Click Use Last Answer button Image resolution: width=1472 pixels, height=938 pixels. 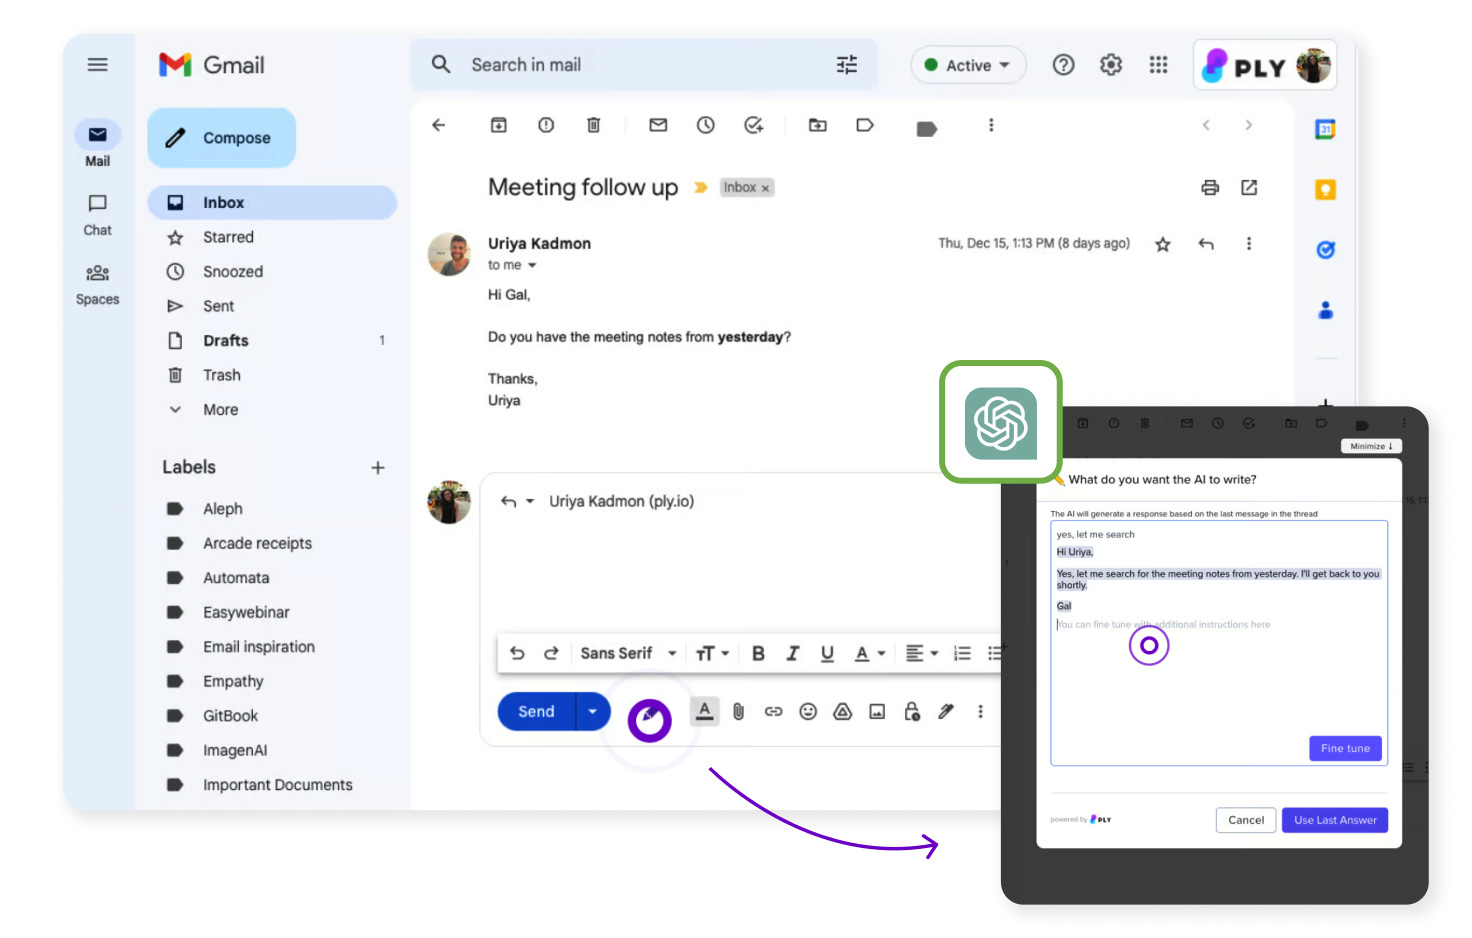point(1335,820)
